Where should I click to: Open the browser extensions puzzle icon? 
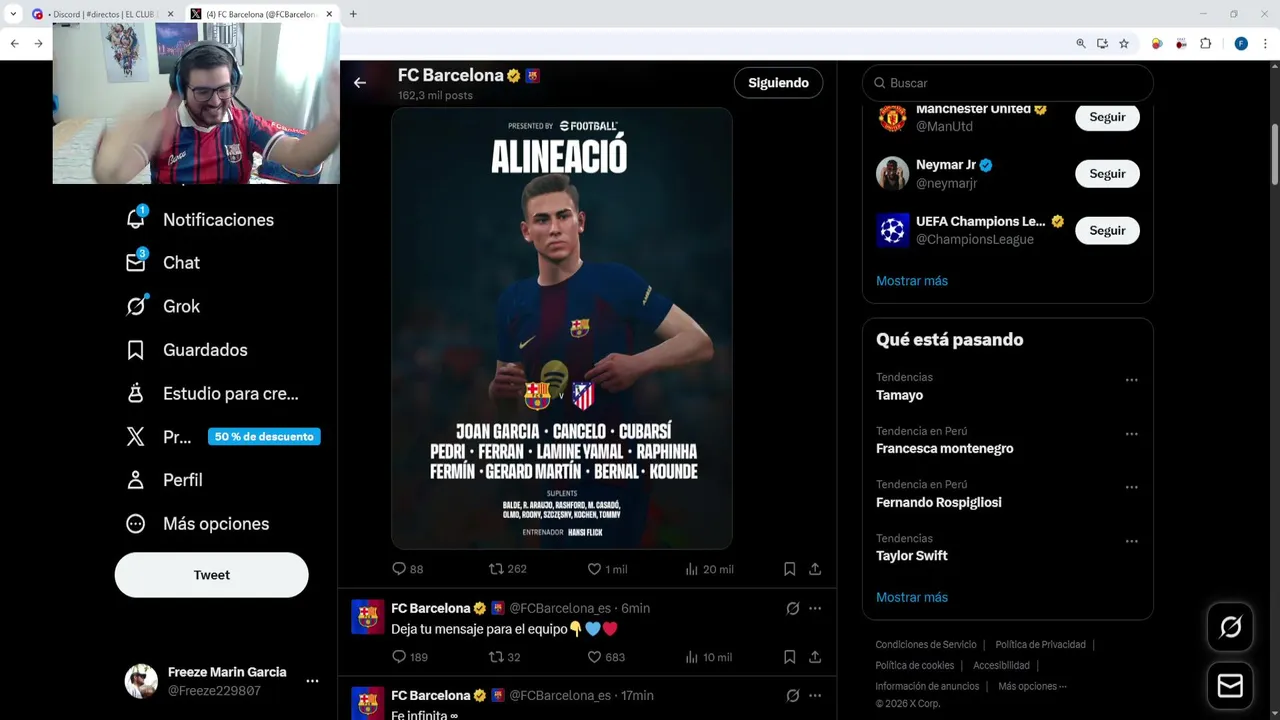(x=1205, y=44)
